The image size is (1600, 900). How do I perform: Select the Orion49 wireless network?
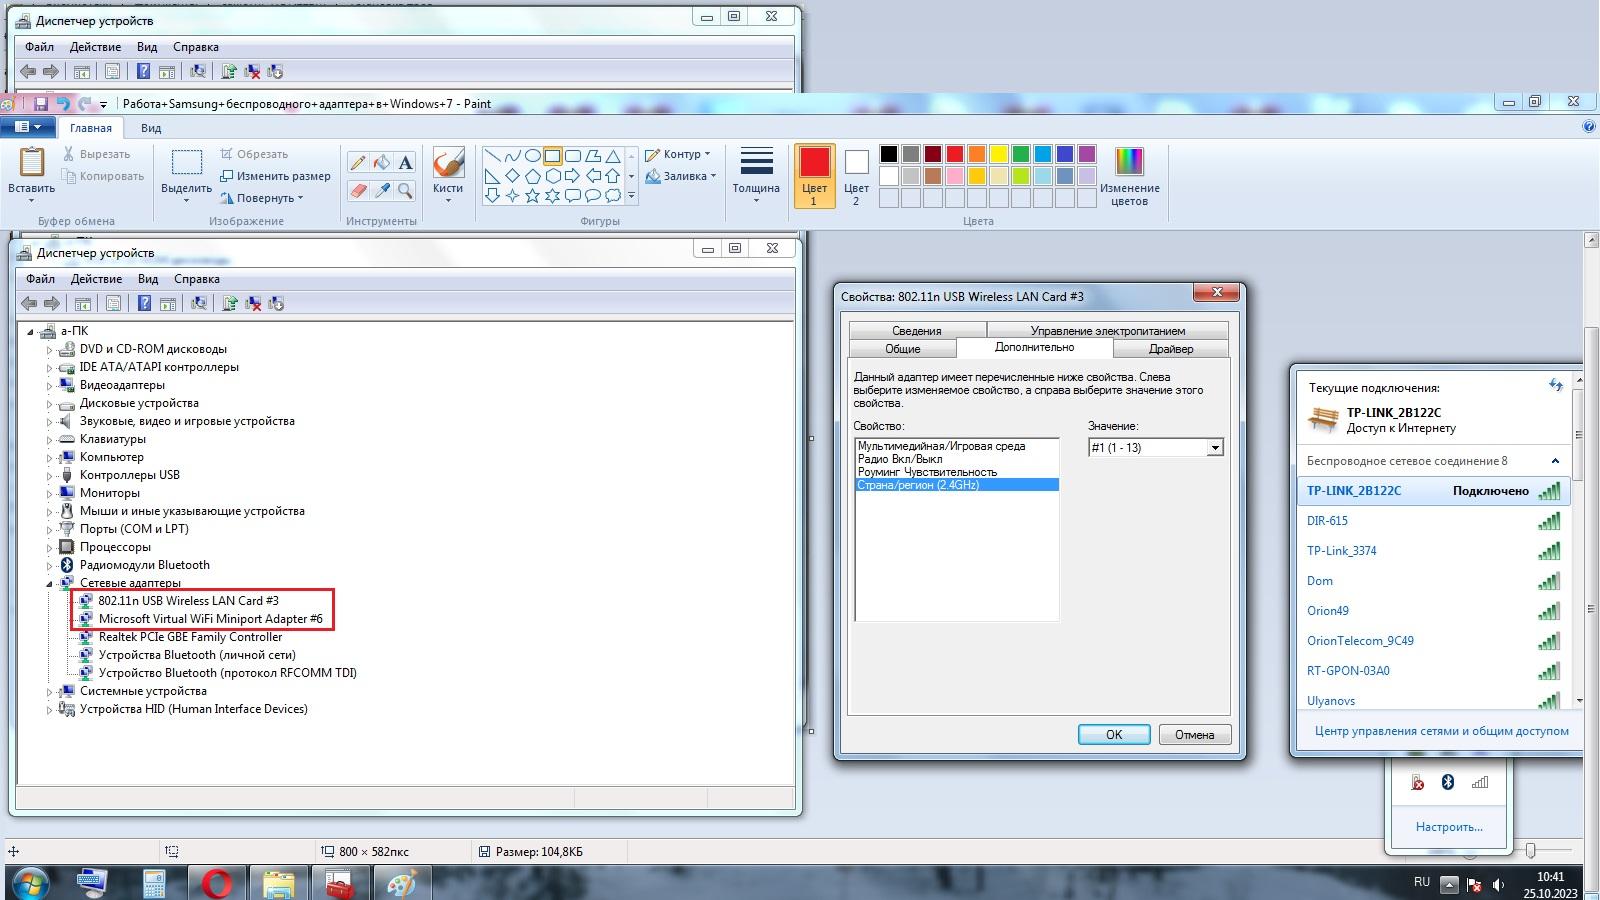(x=1435, y=611)
